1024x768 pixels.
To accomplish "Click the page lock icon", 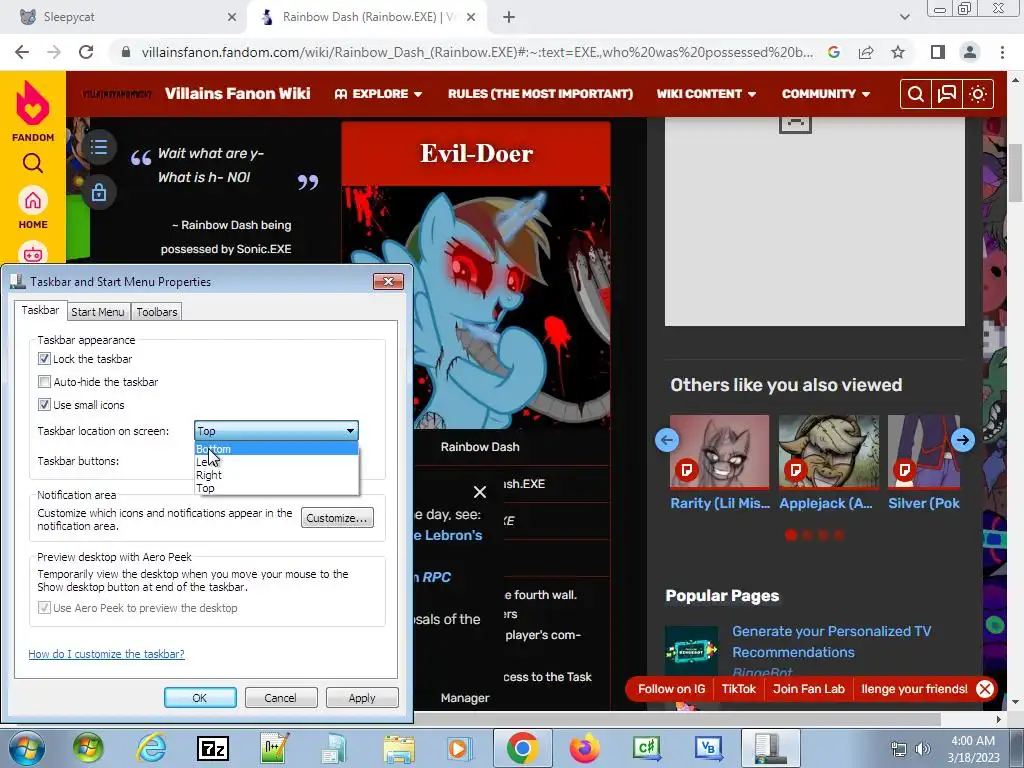I will click(x=99, y=192).
